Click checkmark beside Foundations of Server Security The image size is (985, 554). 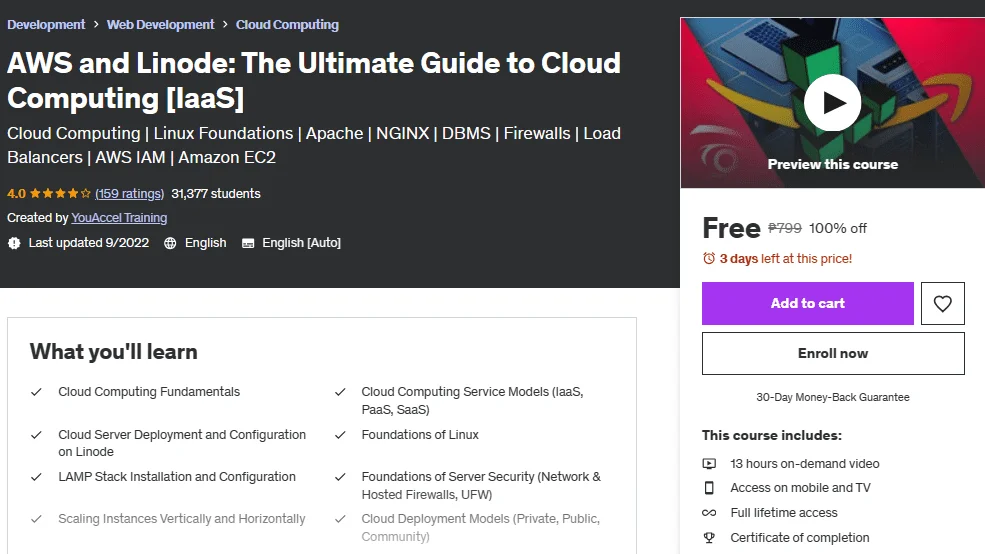coord(340,477)
